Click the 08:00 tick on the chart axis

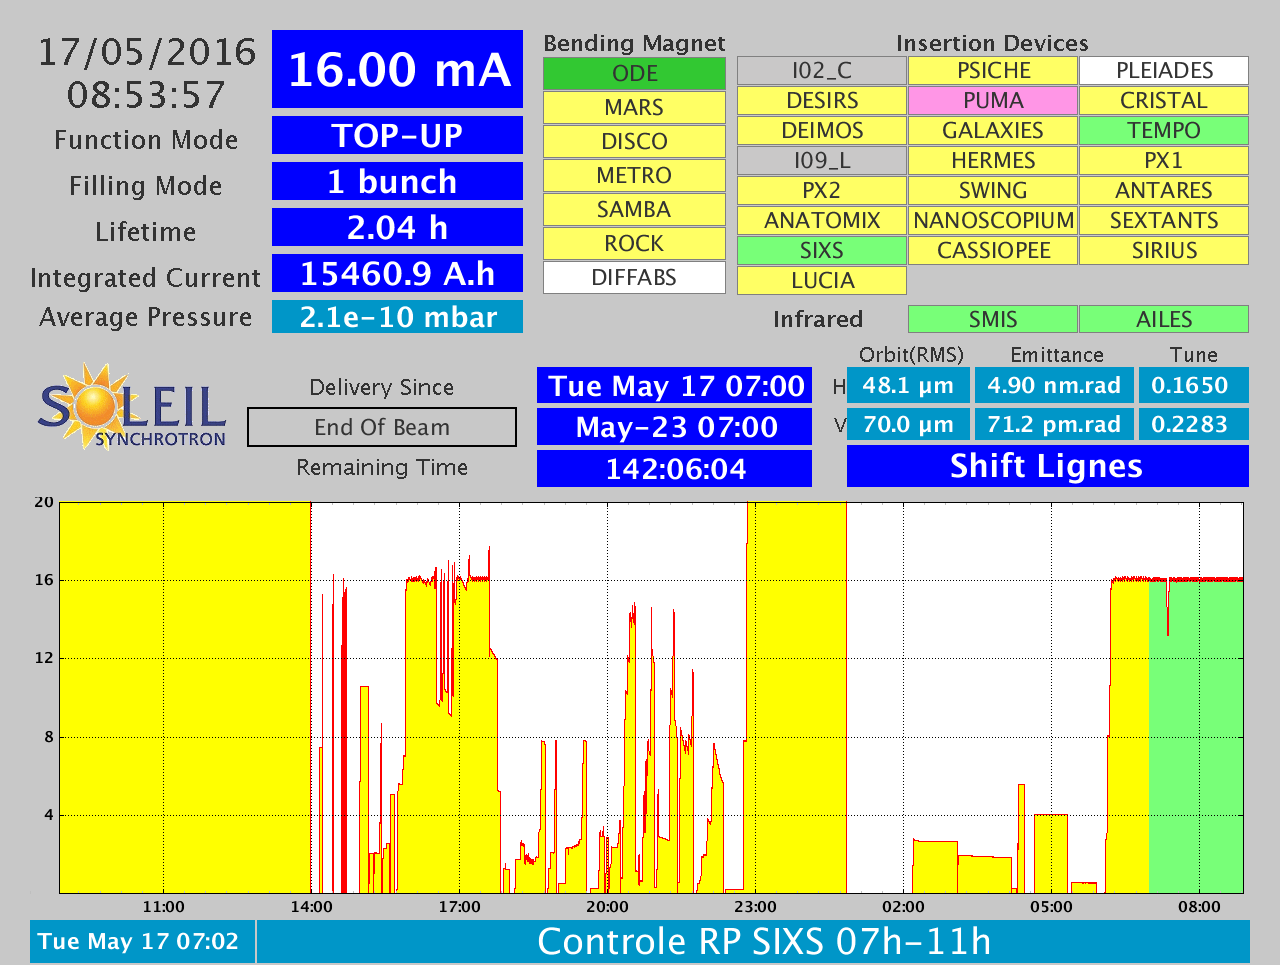1199,907
